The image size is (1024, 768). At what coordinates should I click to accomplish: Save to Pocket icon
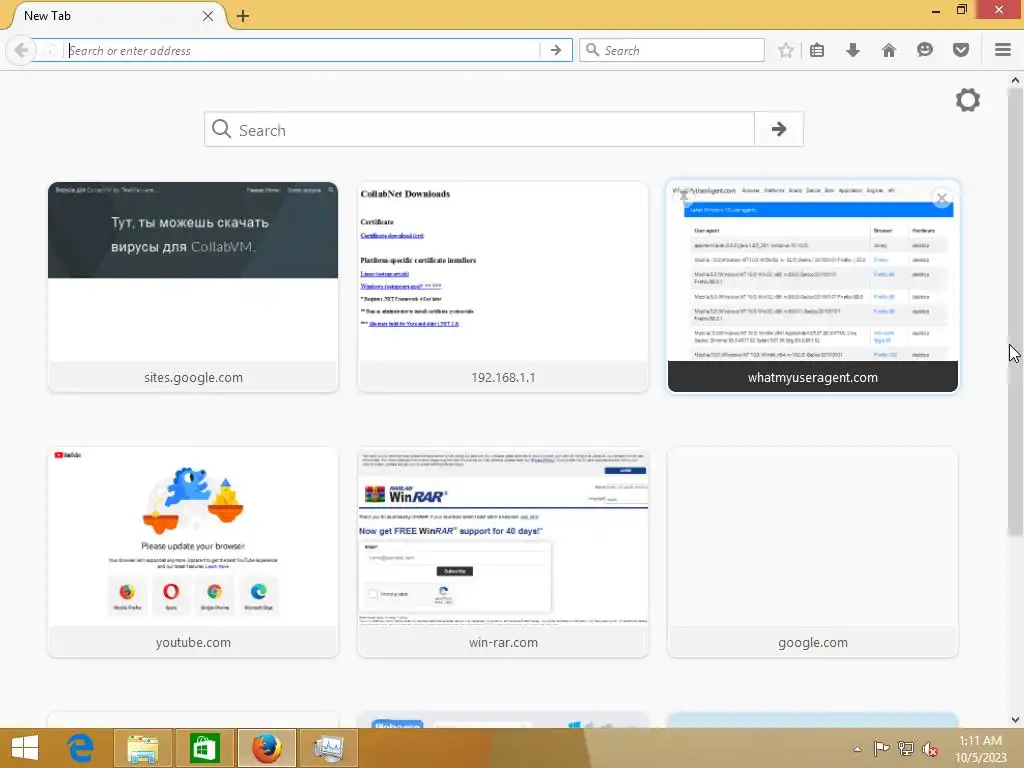961,50
